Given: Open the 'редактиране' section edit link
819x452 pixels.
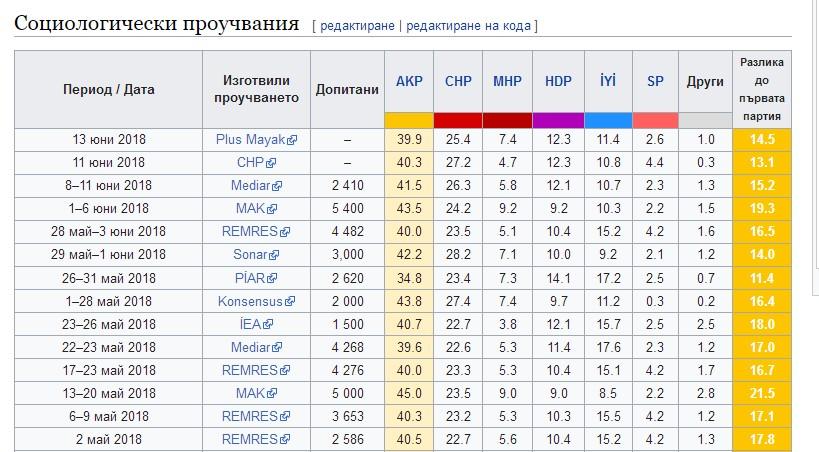Looking at the screenshot, I should 357,25.
